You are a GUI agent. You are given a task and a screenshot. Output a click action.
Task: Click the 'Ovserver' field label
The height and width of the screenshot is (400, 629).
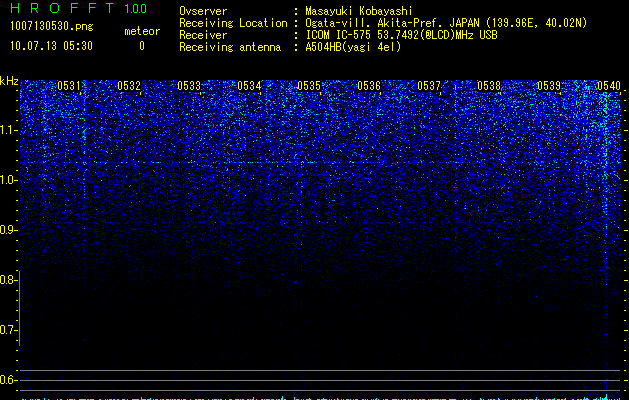pyautogui.click(x=203, y=11)
